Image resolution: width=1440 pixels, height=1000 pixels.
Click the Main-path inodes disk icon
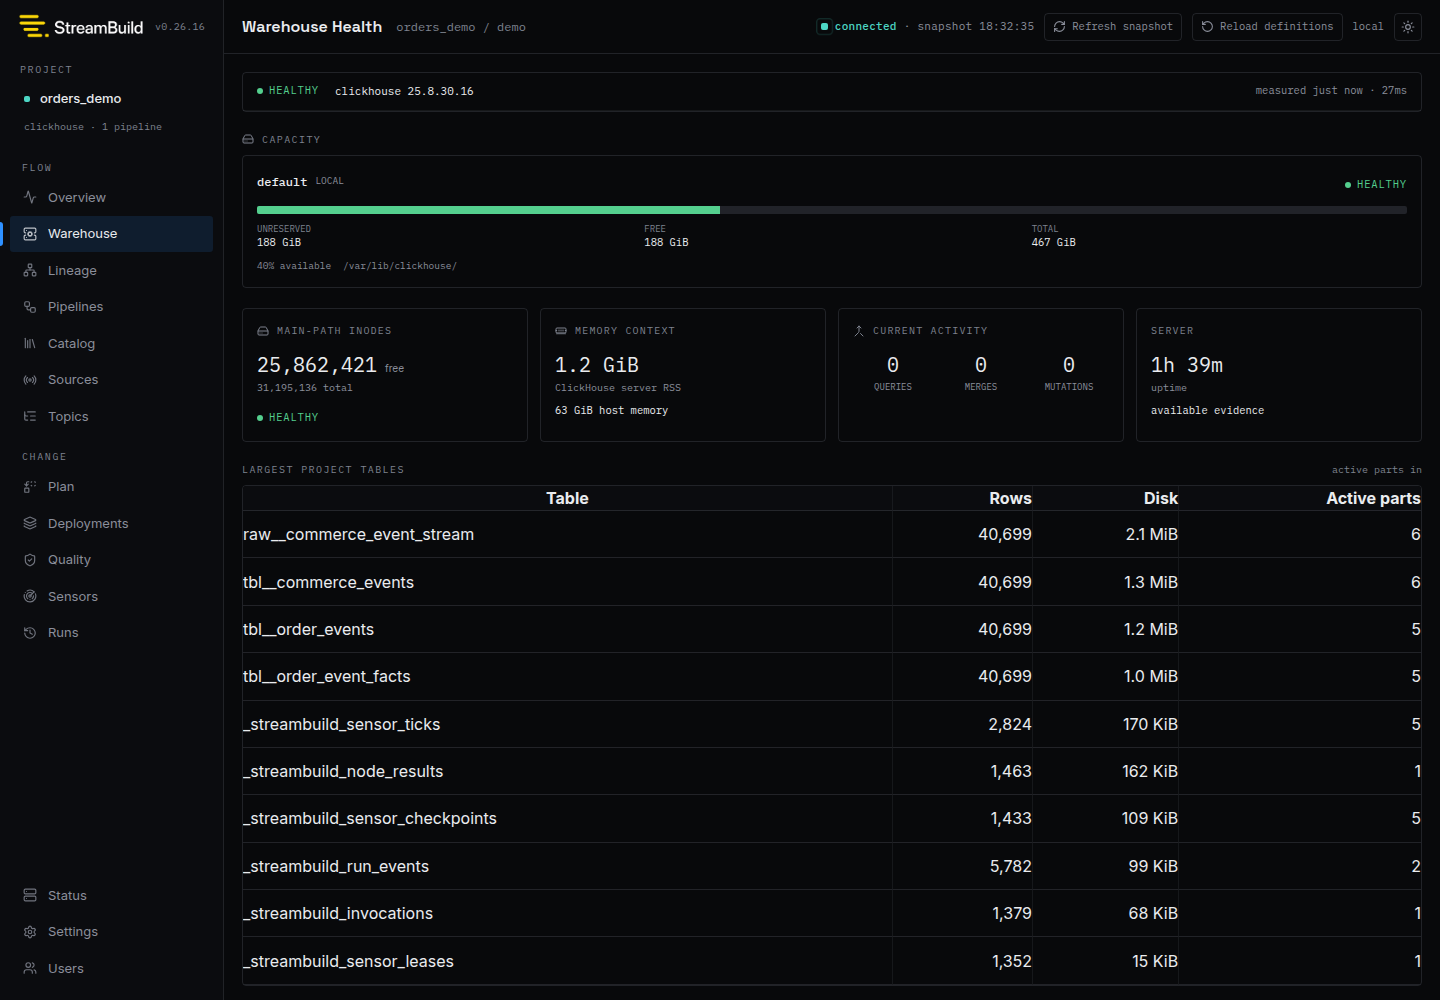click(263, 331)
